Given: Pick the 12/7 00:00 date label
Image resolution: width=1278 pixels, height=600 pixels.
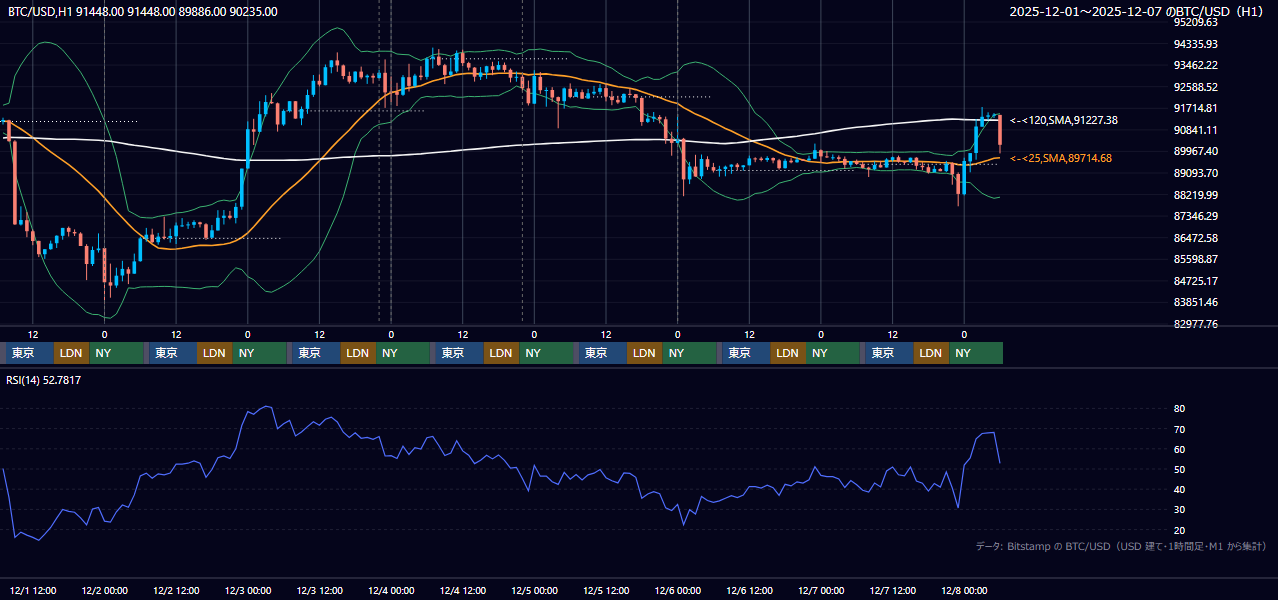Looking at the screenshot, I should coord(821,591).
